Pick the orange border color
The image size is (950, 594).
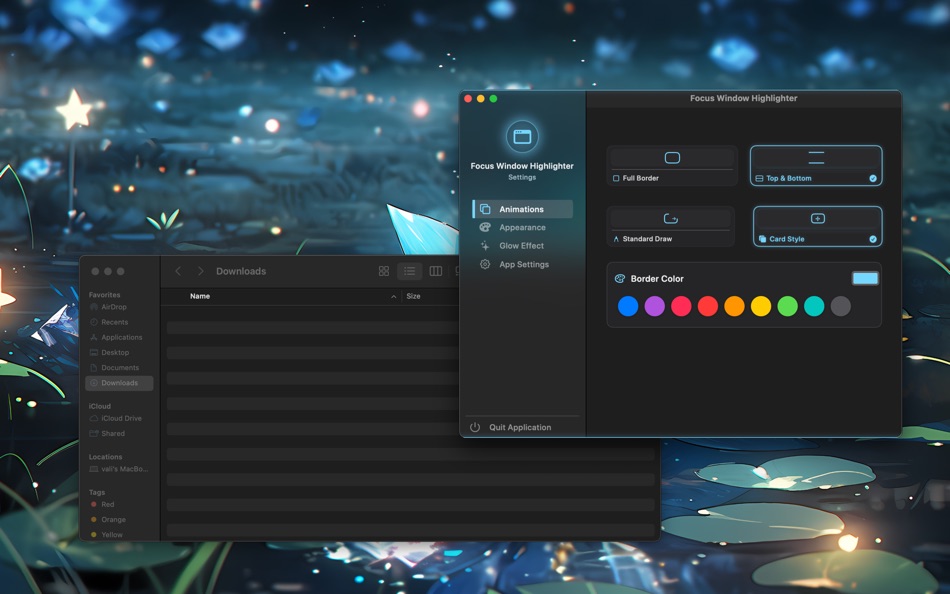(x=734, y=306)
